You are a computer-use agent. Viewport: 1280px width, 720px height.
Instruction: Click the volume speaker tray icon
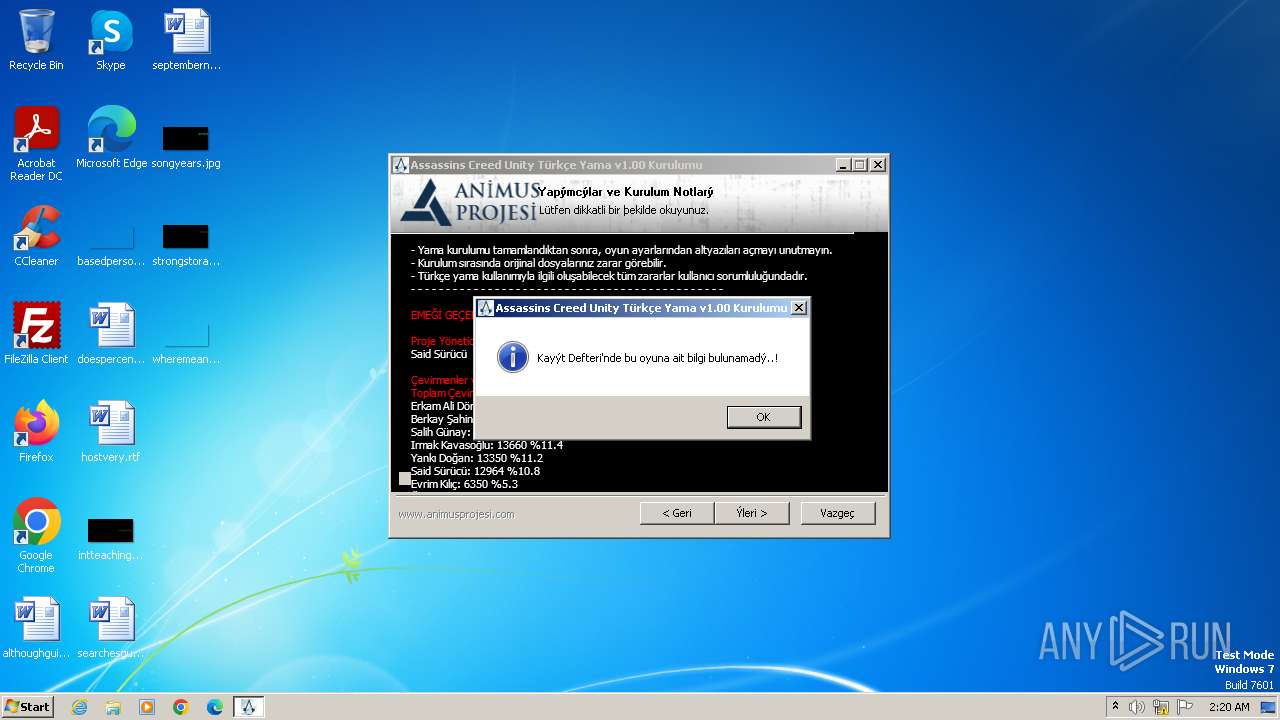(1137, 707)
